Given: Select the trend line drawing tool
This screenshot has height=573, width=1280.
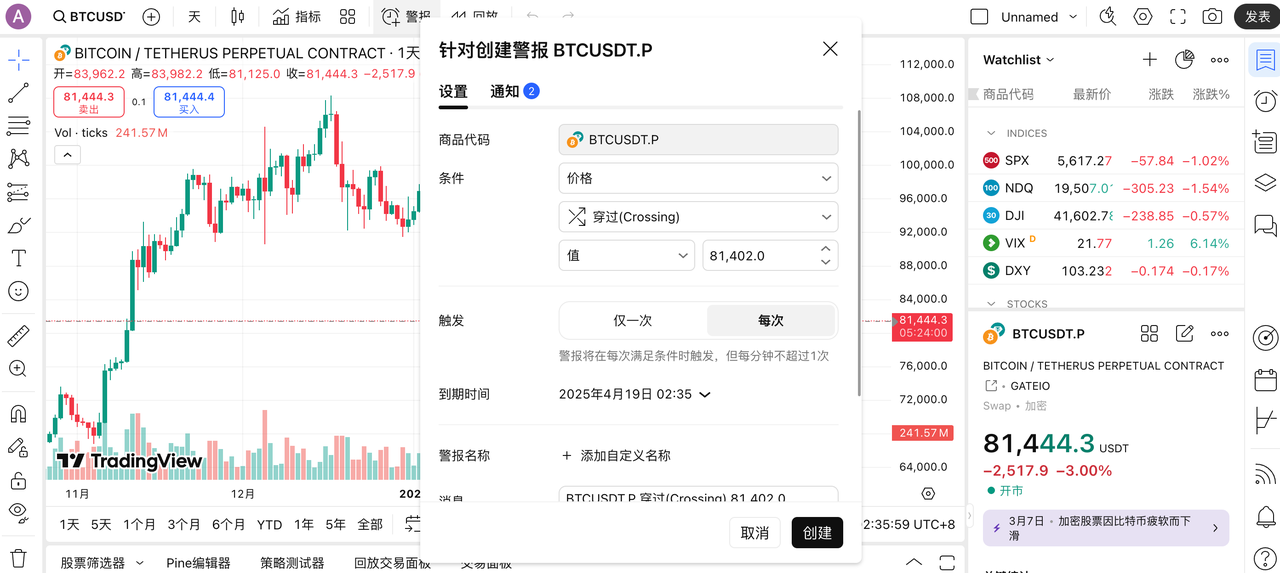Looking at the screenshot, I should click(18, 94).
